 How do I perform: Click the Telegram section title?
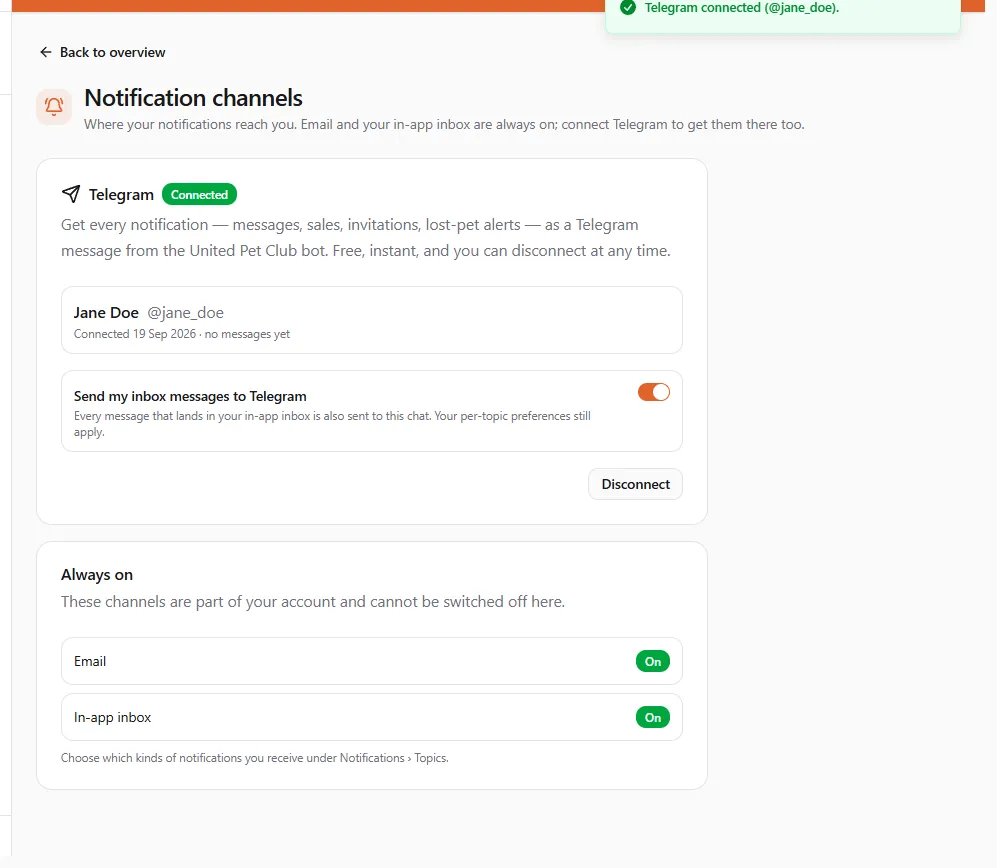click(121, 195)
